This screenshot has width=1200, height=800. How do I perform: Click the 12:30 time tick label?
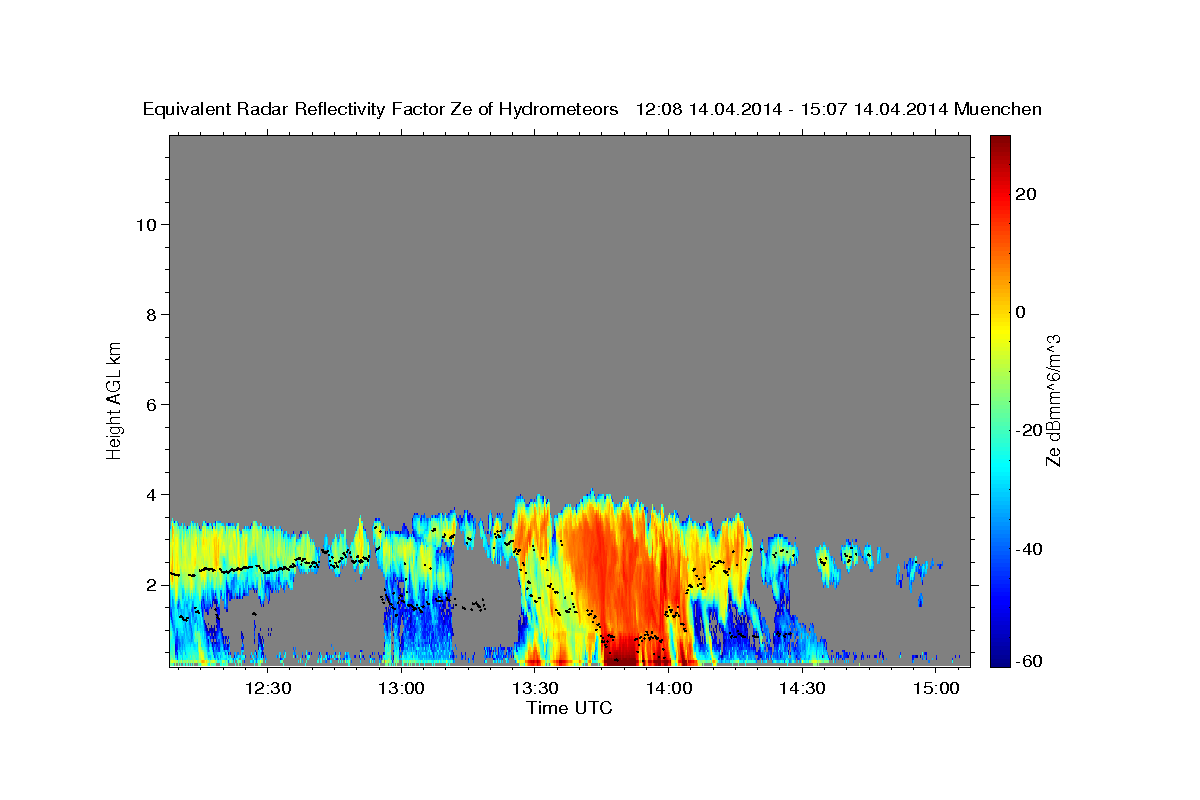coord(269,688)
